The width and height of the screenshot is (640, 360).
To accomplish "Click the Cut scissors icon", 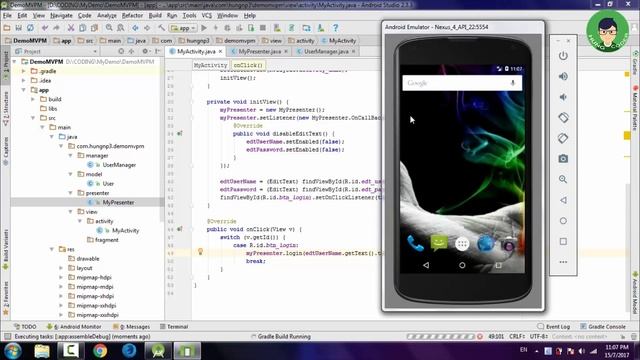I will click(x=71, y=28).
